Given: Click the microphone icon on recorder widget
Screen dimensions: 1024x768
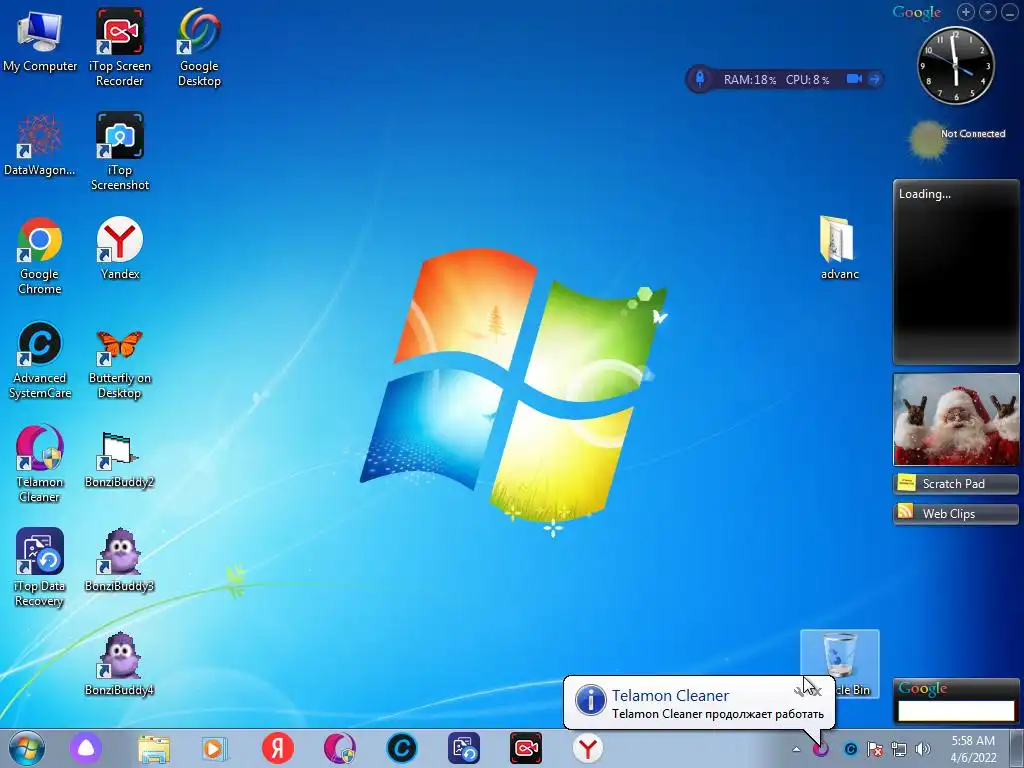Looking at the screenshot, I should point(699,79).
